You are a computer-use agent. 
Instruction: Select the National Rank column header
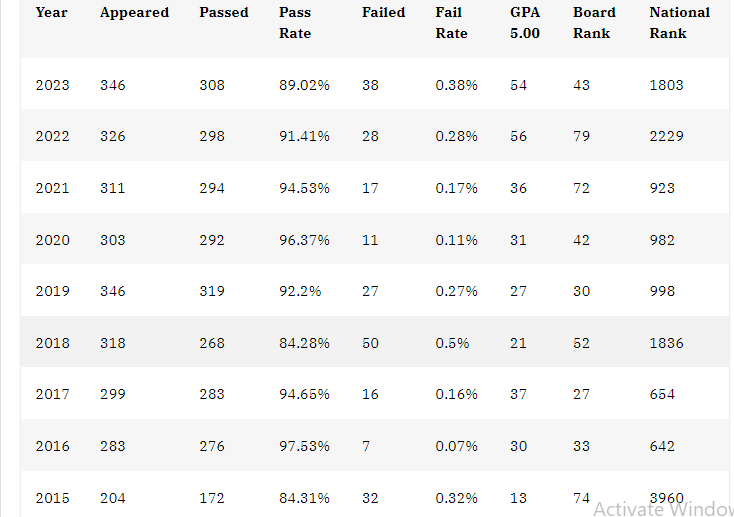point(680,22)
